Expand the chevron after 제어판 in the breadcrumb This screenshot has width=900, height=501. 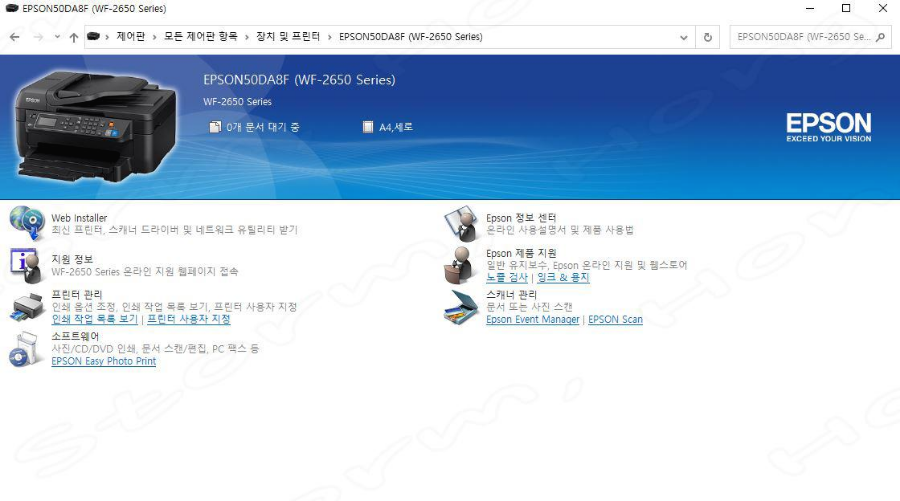(154, 37)
